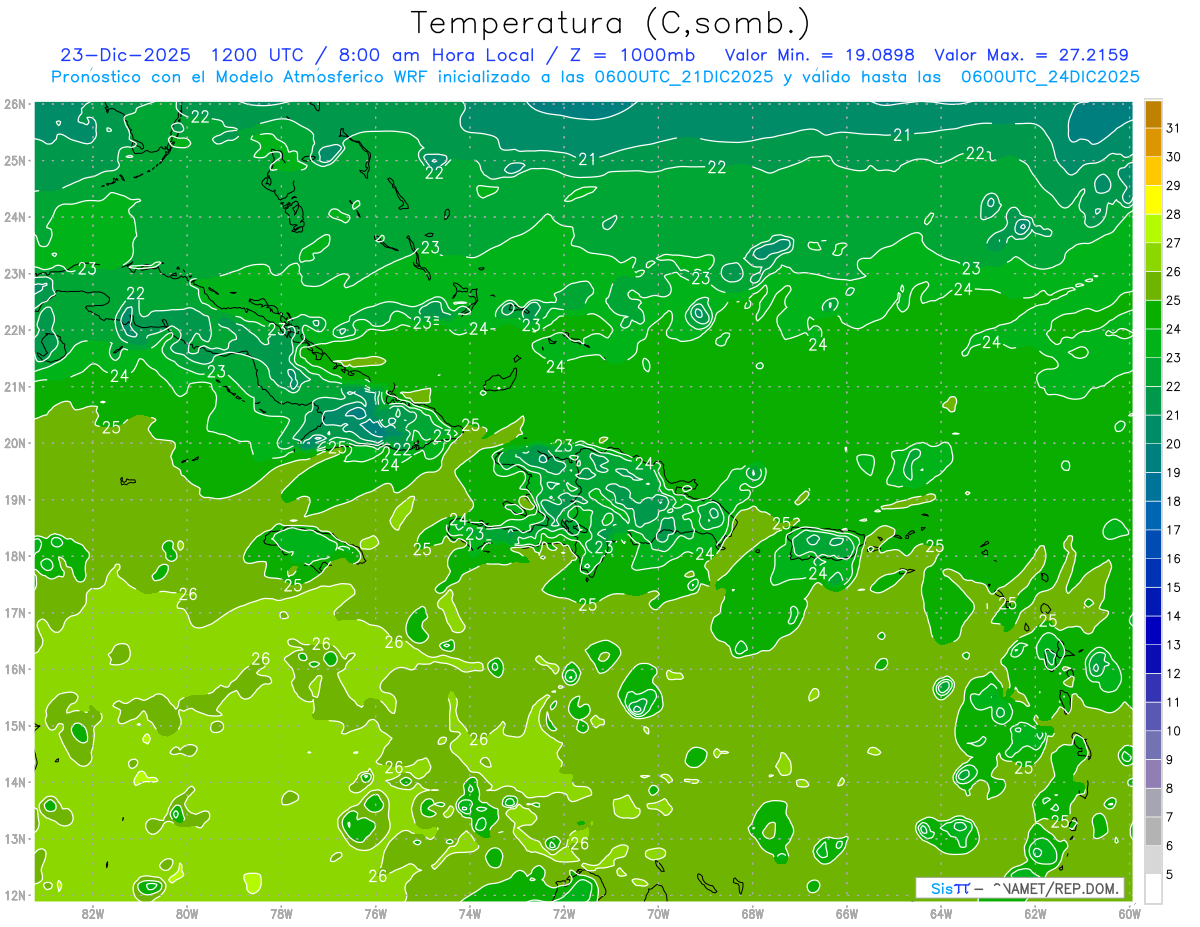Click the '12N' latitude label
Screen dimensions: 1200x927
point(14,895)
